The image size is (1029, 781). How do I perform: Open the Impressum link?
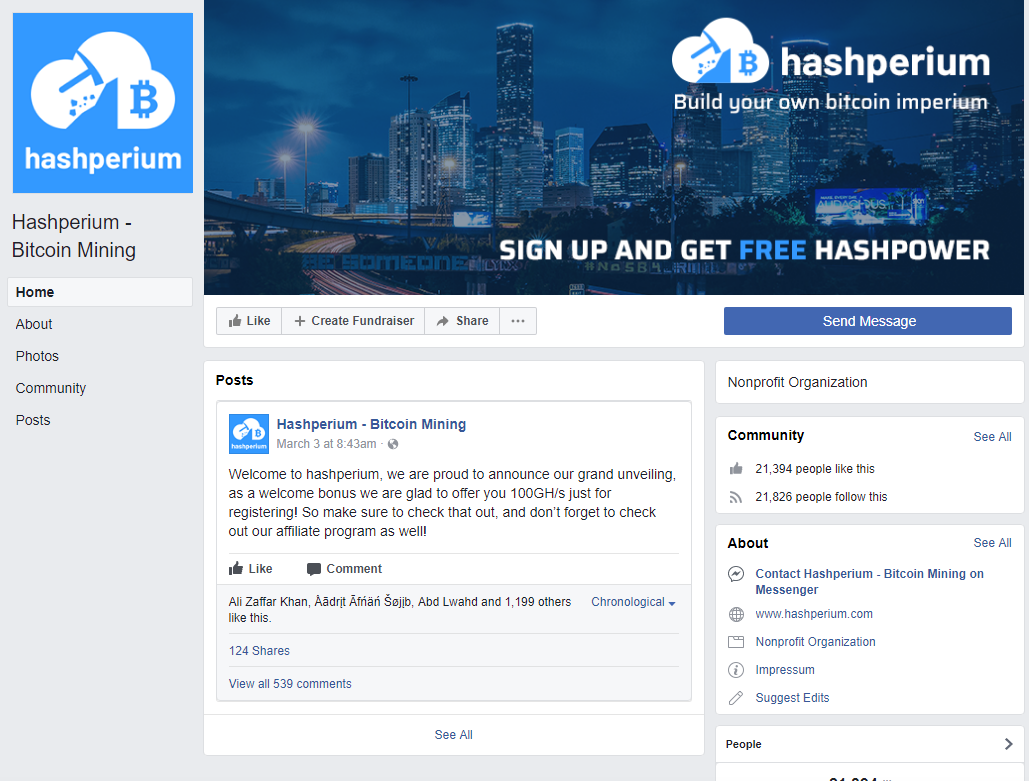[x=785, y=670]
